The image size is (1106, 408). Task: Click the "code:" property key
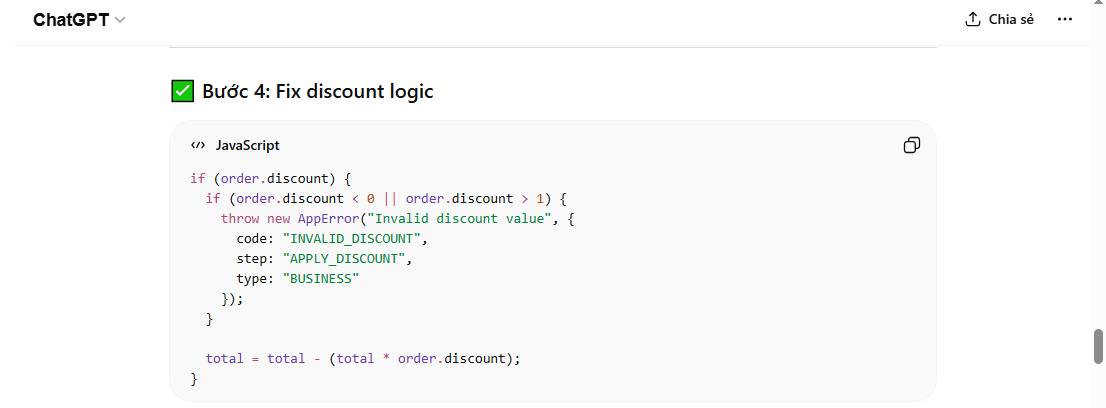(x=256, y=238)
